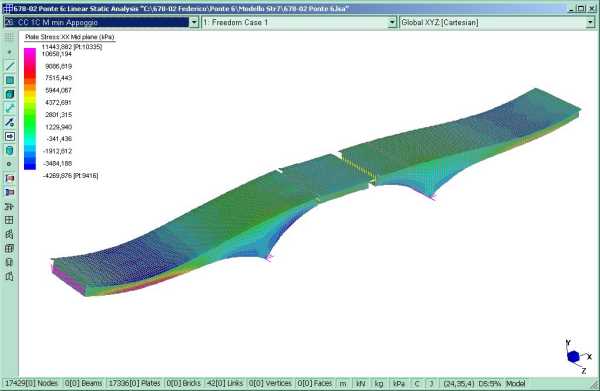Image resolution: width=600 pixels, height=391 pixels.
Task: Toggle node display via the dot icon
Action: (x=10, y=52)
